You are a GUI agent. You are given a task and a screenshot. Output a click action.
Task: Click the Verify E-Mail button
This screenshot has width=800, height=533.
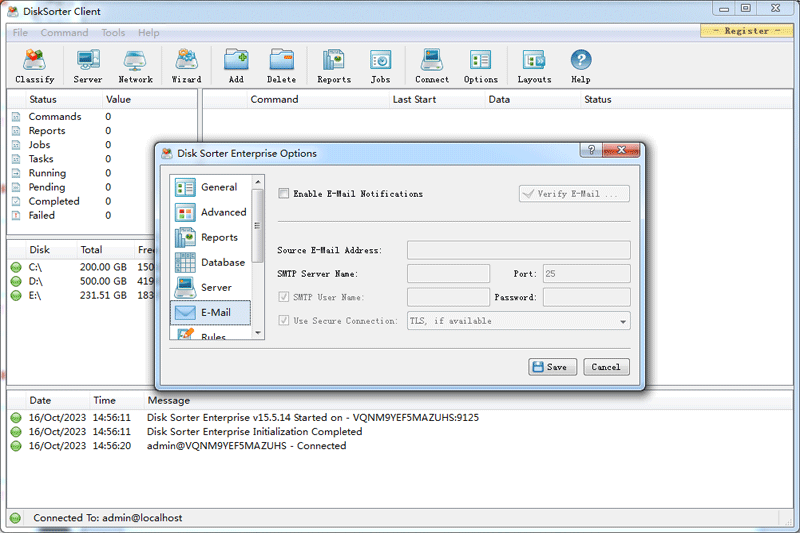(x=574, y=194)
